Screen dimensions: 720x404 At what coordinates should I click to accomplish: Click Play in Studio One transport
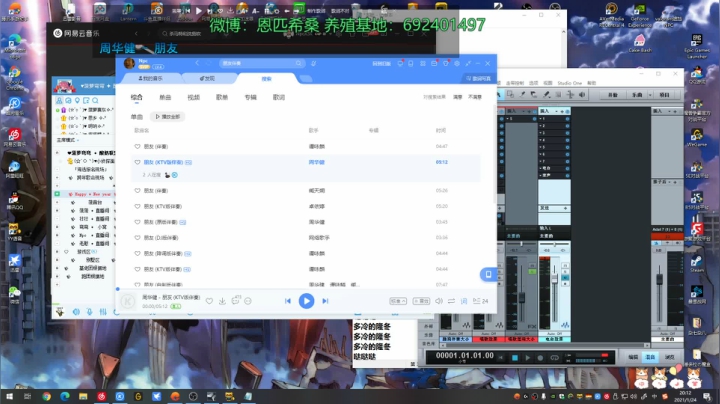[528, 358]
